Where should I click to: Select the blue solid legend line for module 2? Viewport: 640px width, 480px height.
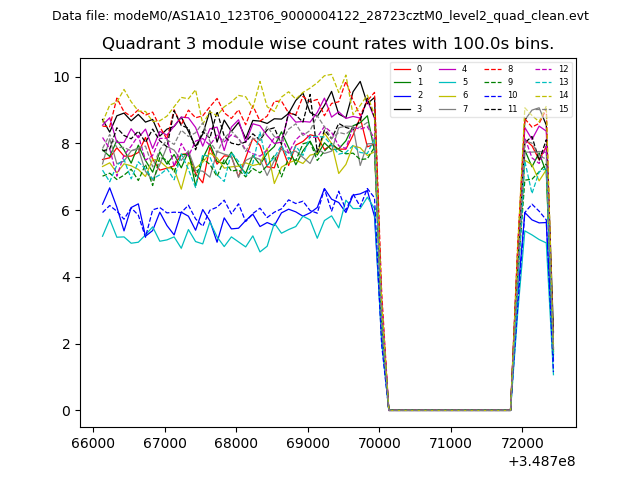(403, 95)
